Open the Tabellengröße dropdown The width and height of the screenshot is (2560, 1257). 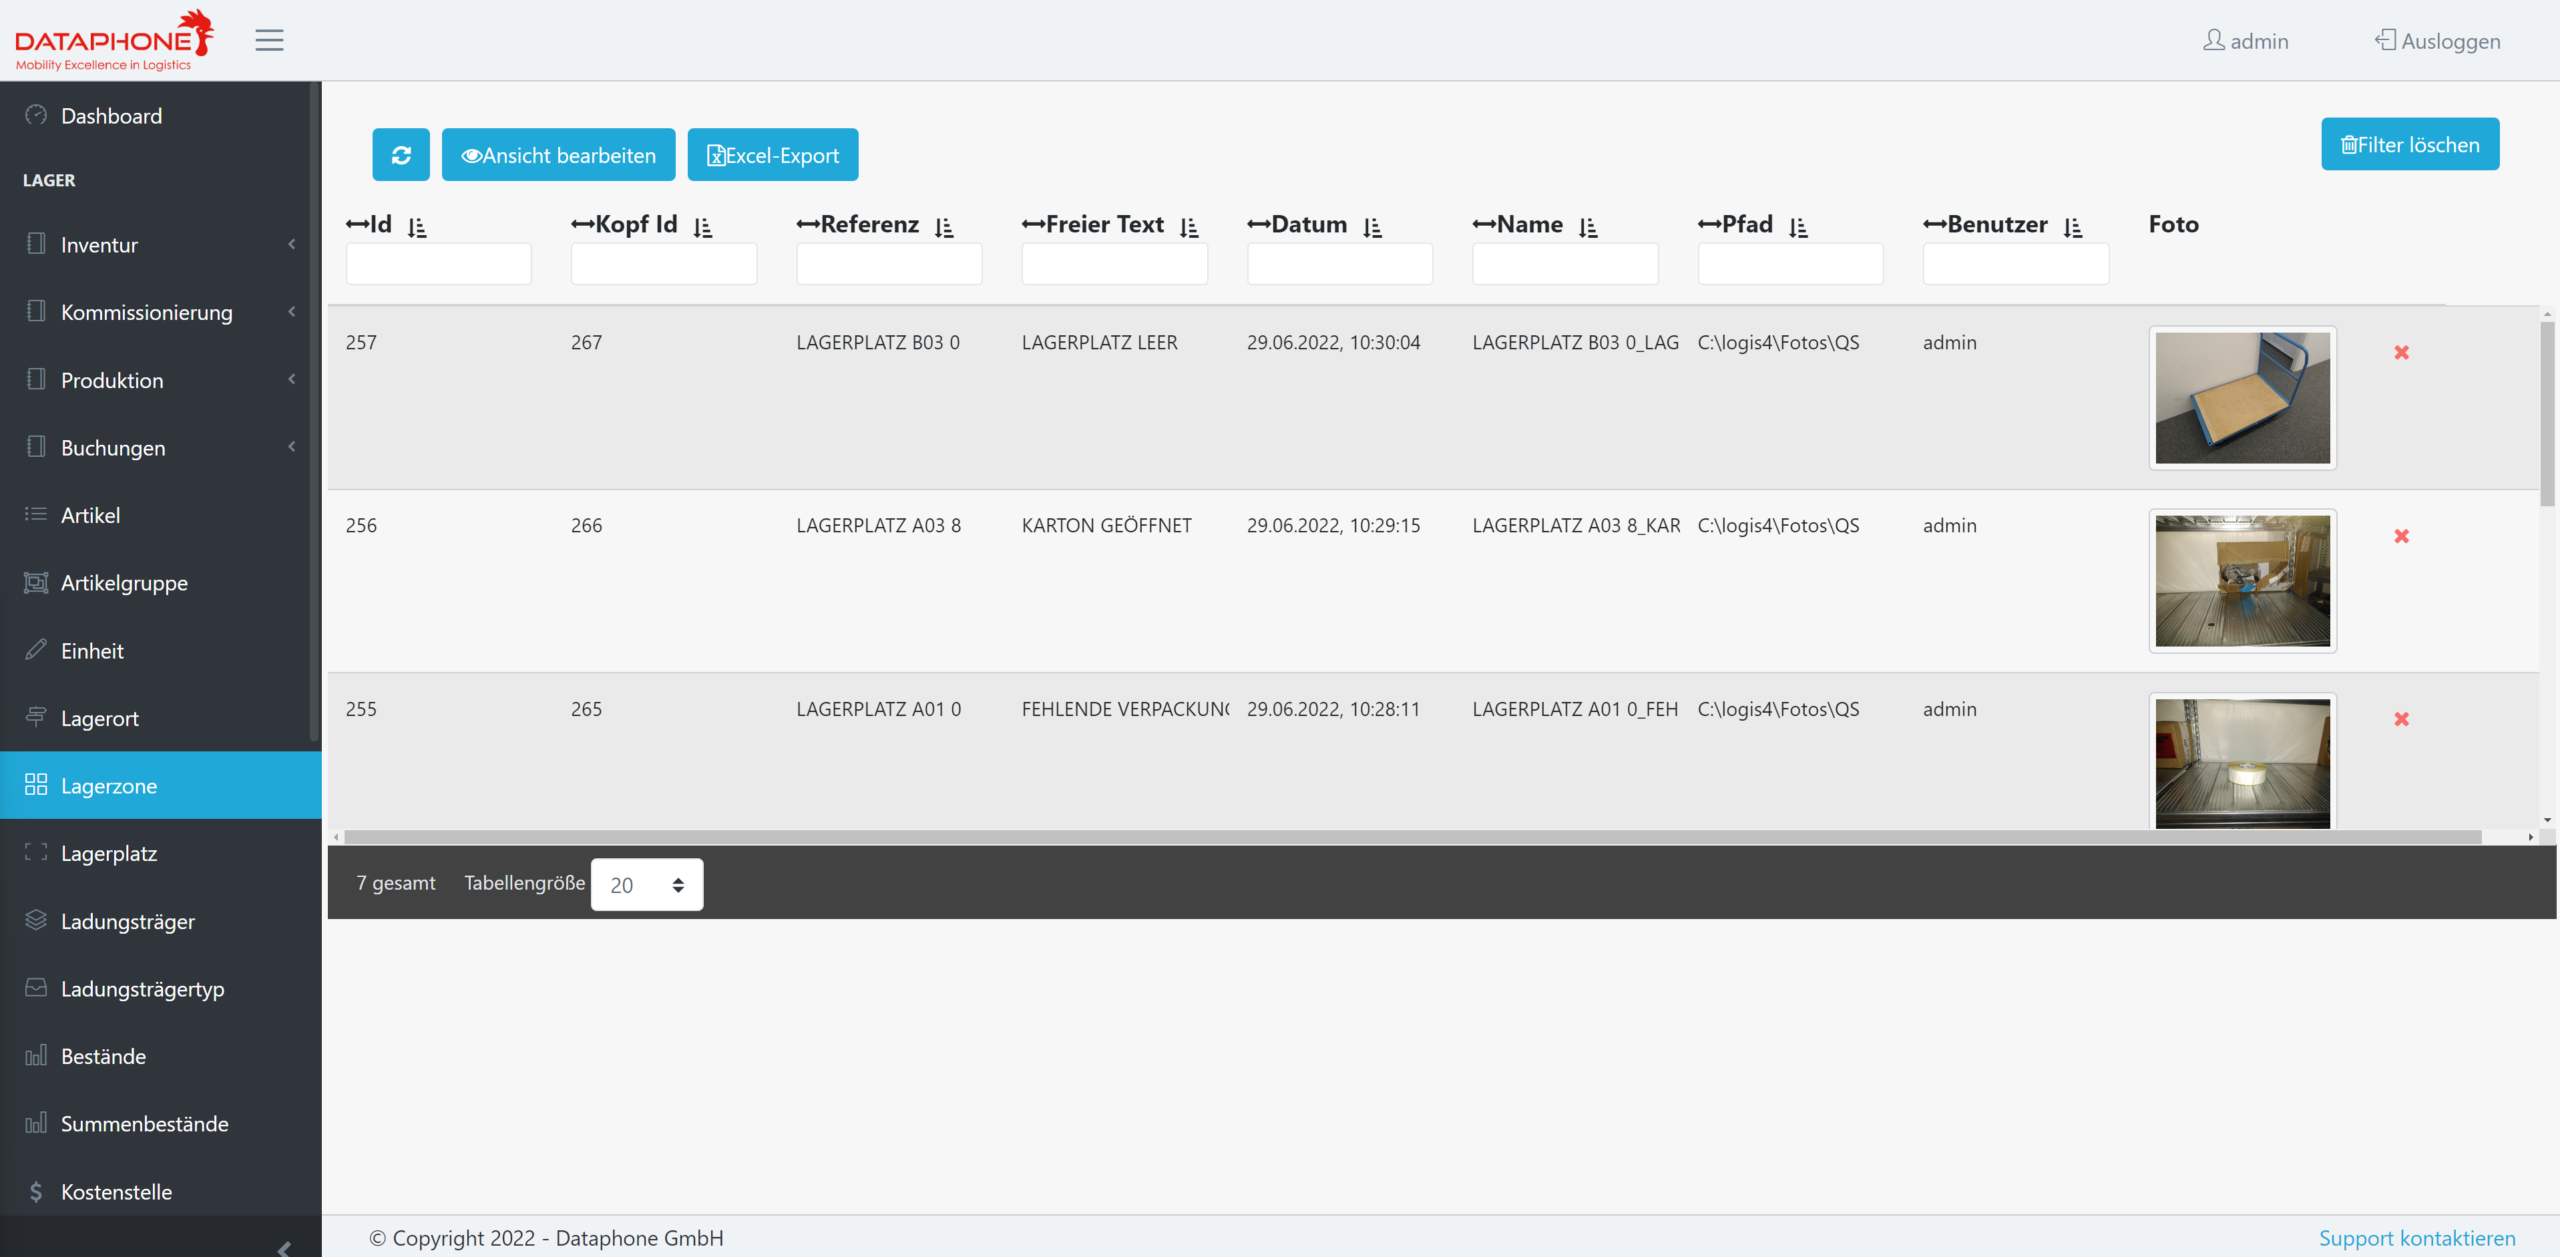pos(647,884)
